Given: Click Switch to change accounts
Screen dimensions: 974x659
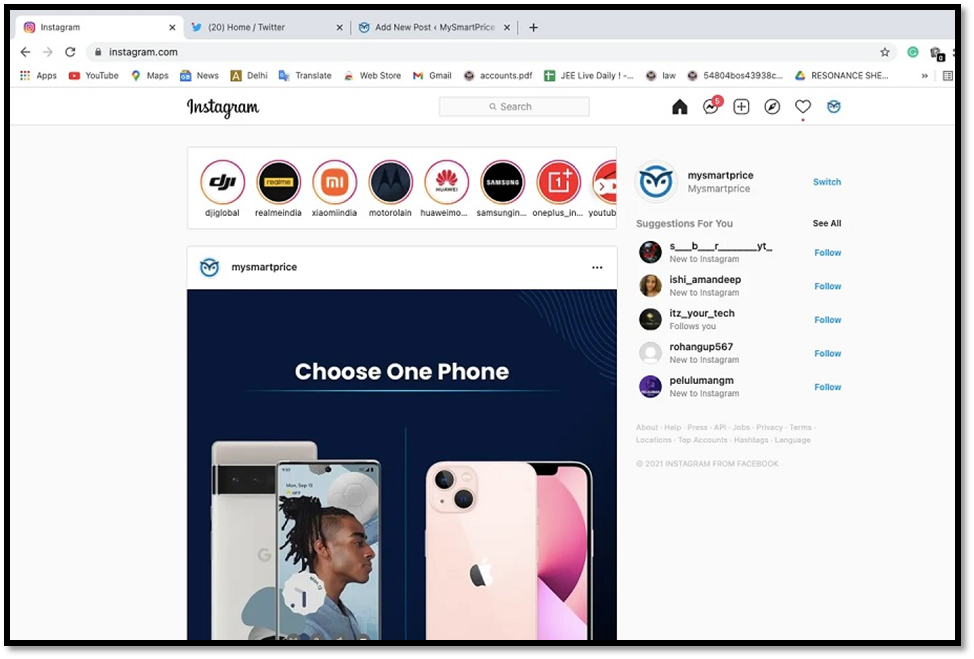Looking at the screenshot, I should [x=826, y=182].
